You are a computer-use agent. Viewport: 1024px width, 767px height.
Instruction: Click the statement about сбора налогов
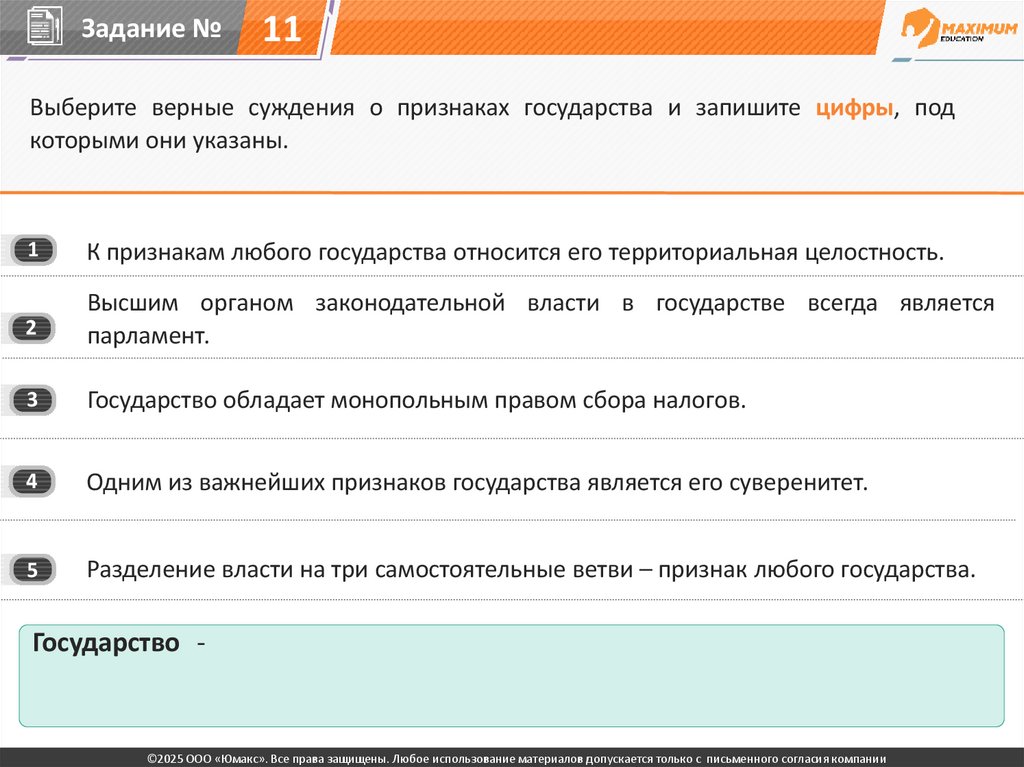click(x=416, y=400)
